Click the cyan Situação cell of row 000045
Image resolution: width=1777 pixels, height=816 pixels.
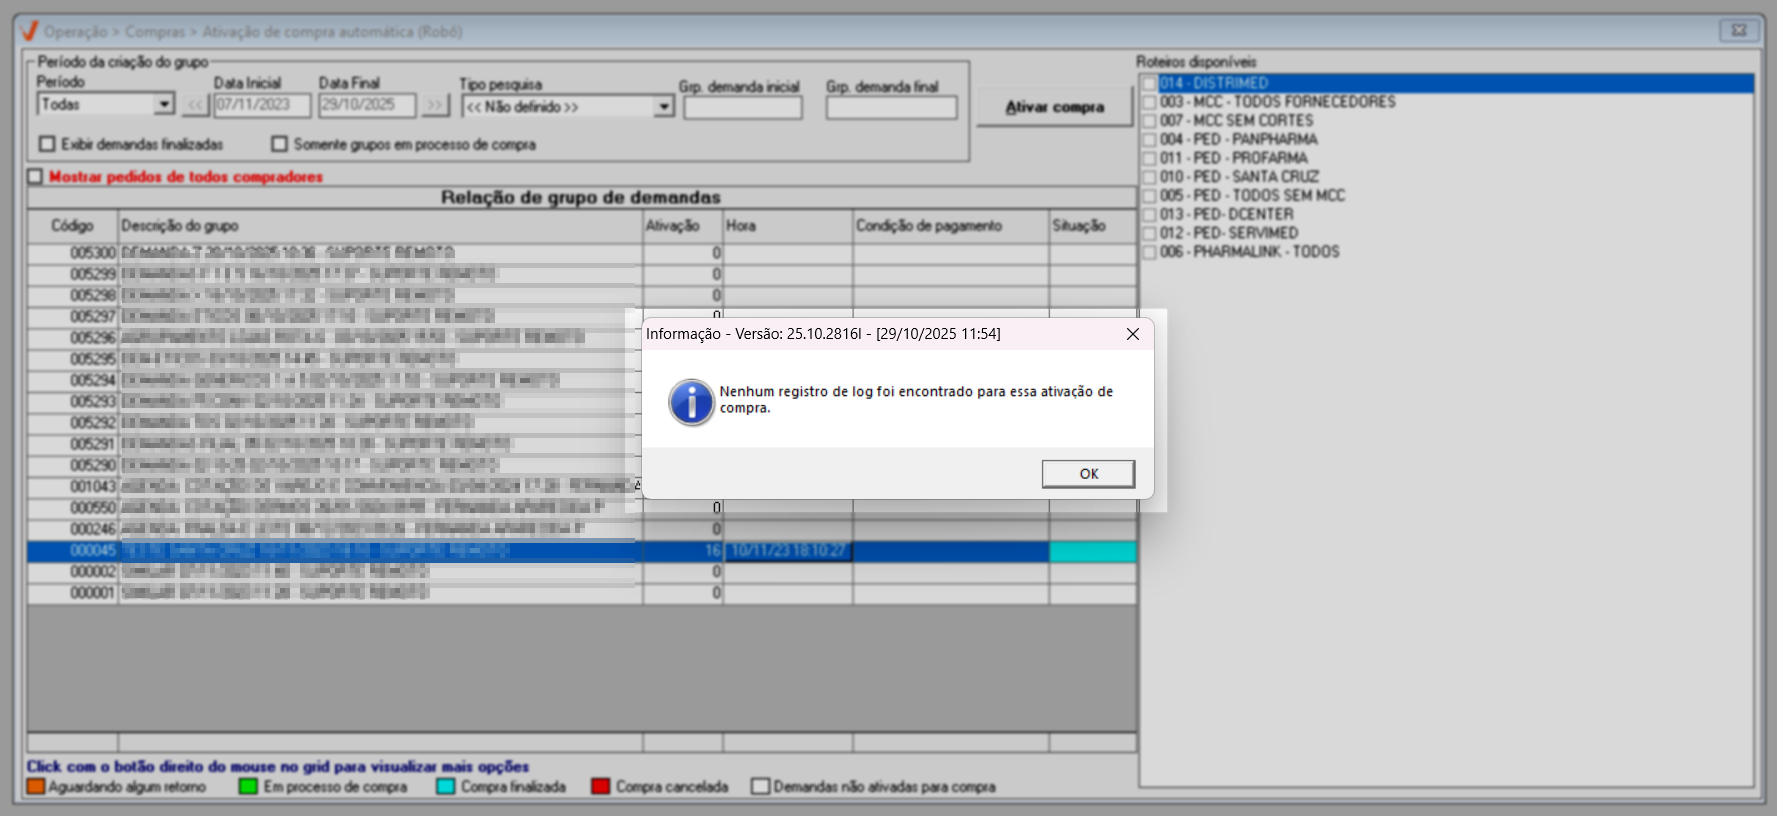pos(1093,551)
